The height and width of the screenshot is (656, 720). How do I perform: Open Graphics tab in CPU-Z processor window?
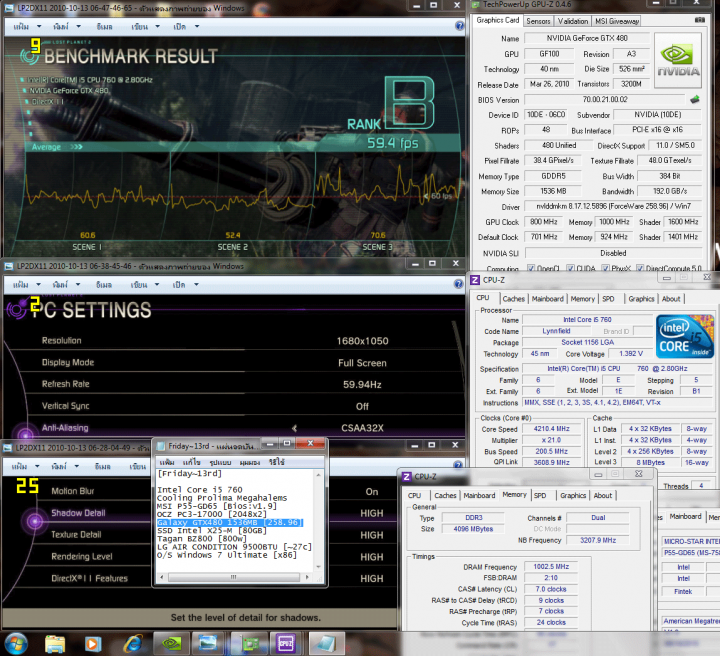[x=641, y=299]
